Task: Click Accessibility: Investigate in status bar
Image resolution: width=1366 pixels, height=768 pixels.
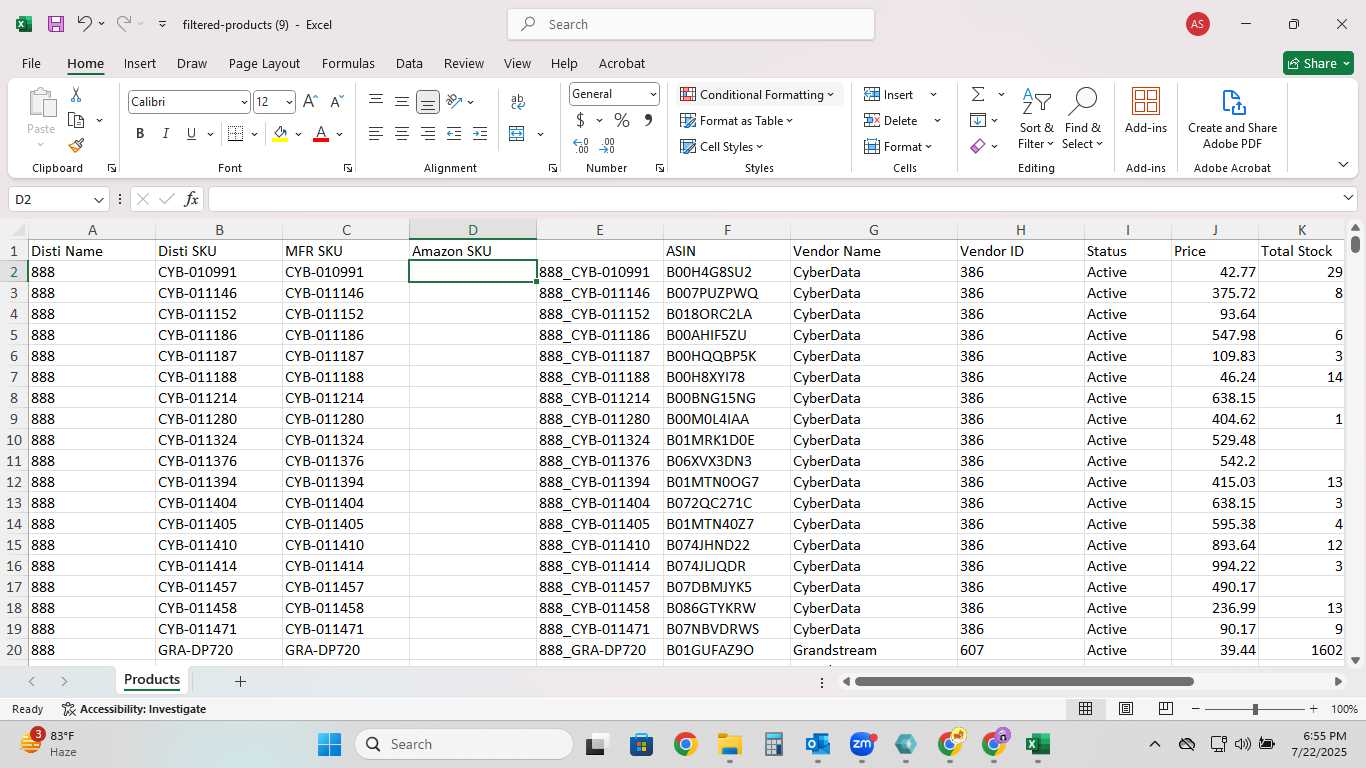Action: 134,709
